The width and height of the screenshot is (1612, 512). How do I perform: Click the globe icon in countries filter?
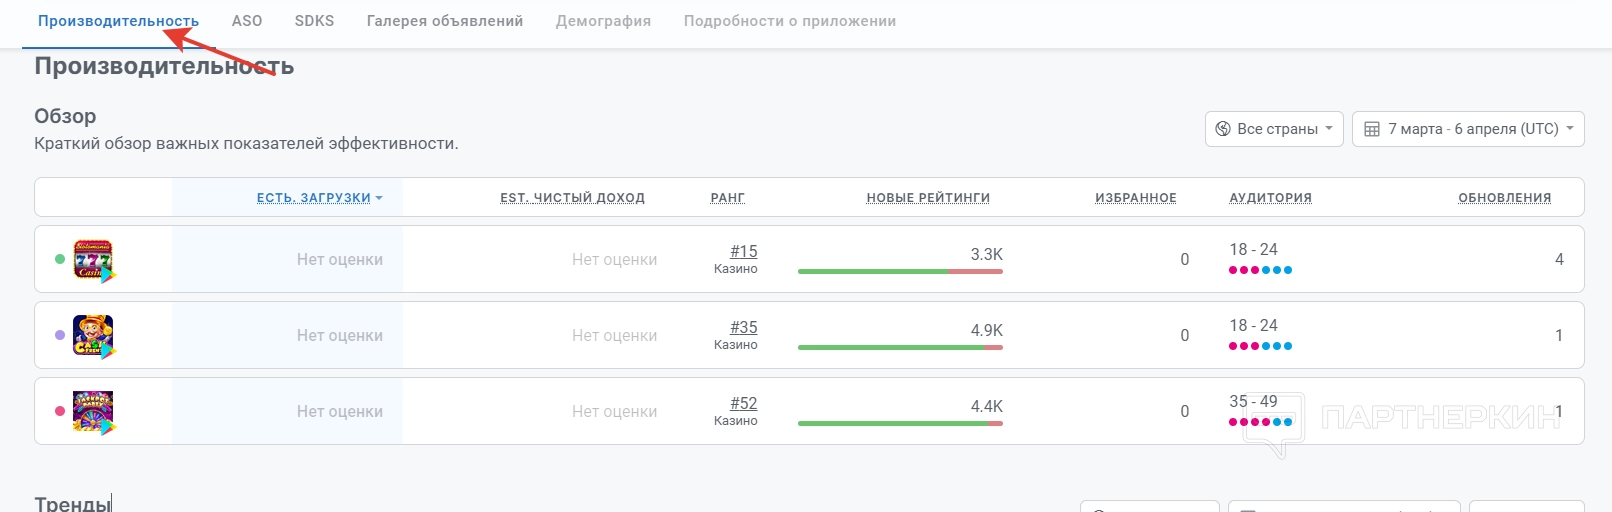coord(1222,129)
